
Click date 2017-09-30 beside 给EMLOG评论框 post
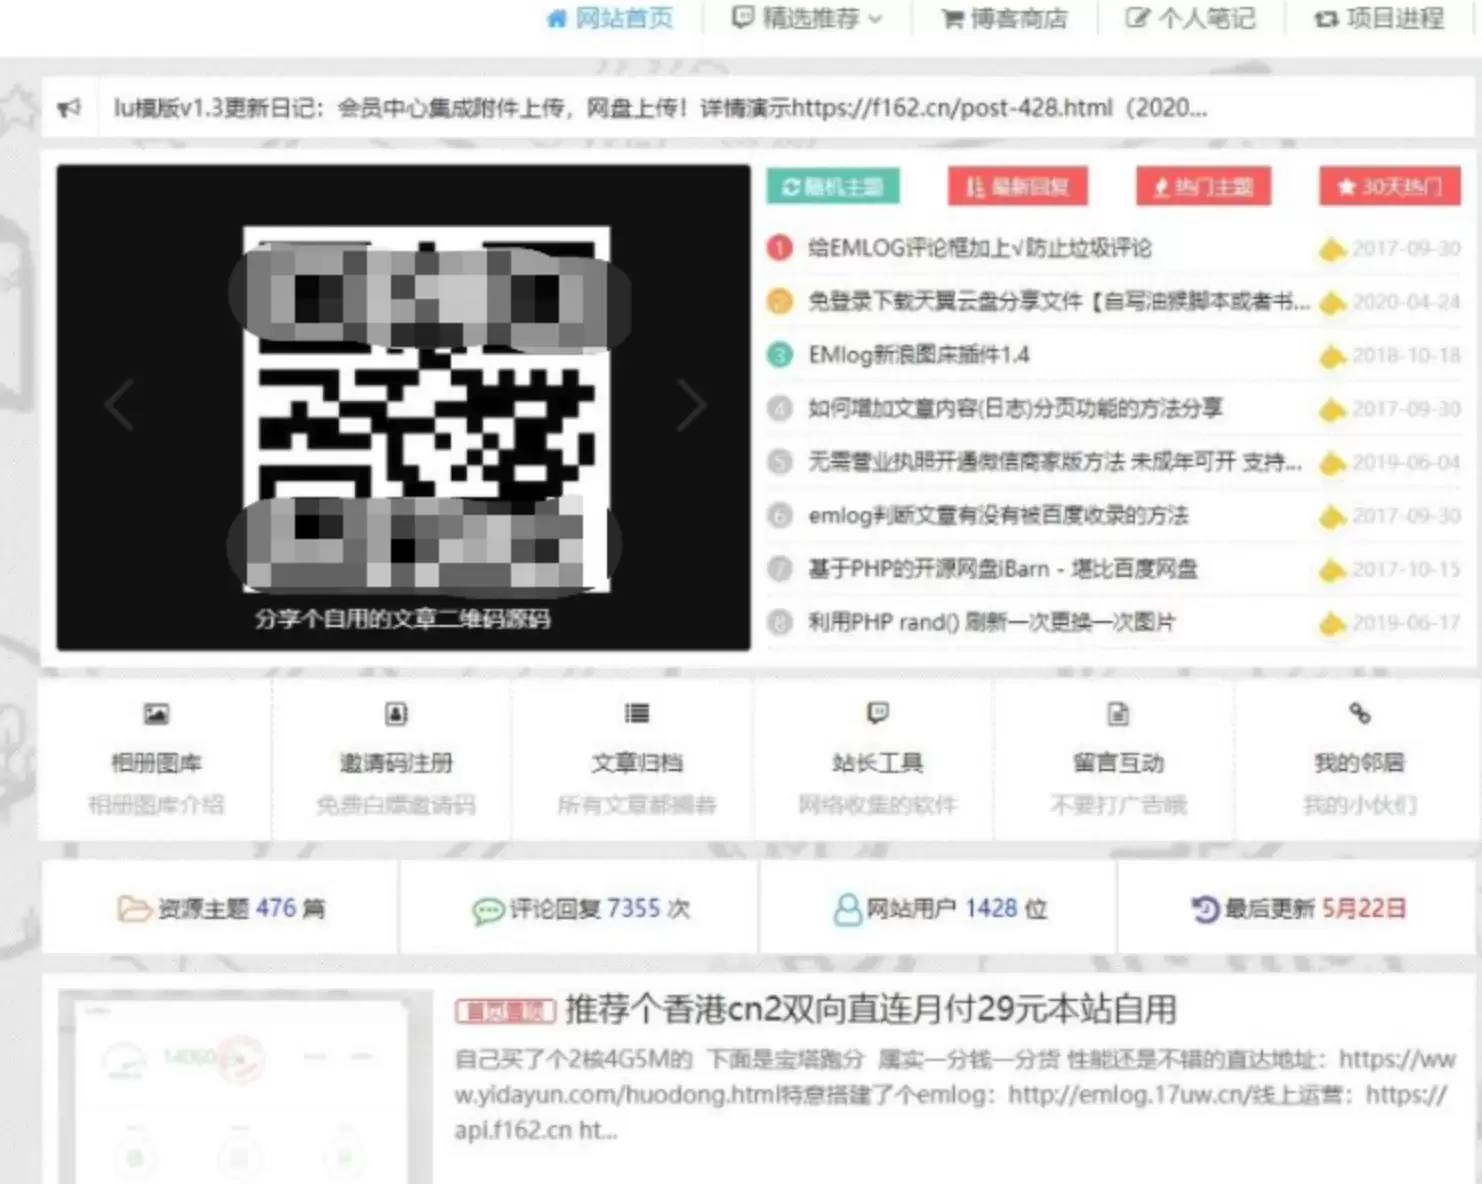(1406, 248)
